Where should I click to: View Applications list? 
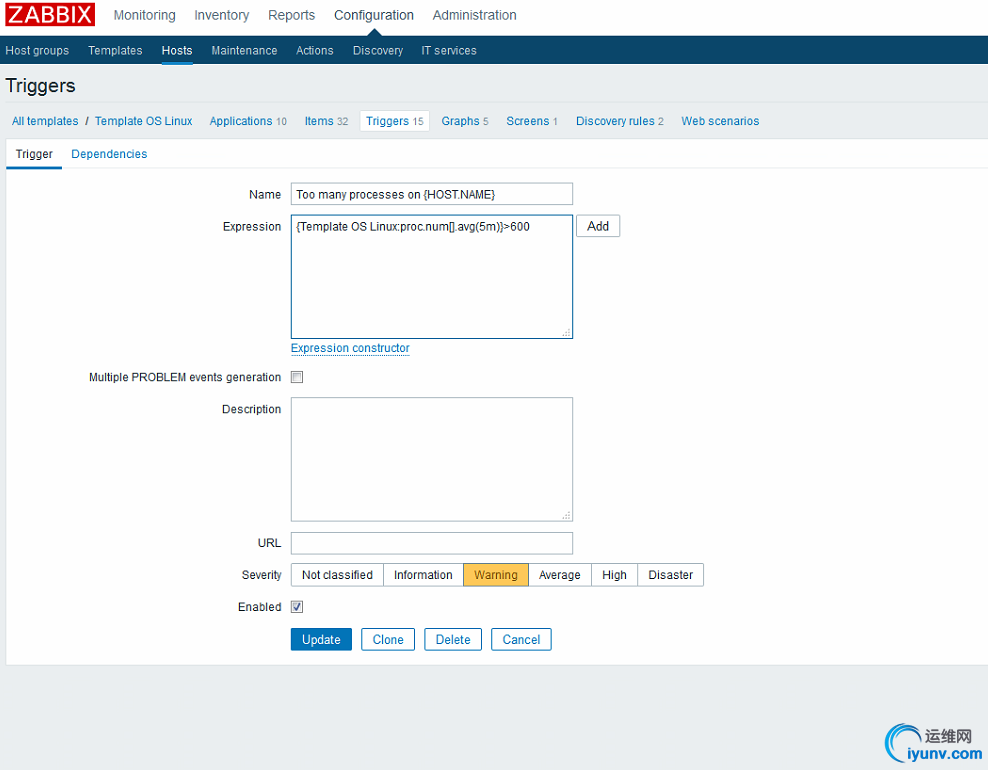click(x=248, y=121)
